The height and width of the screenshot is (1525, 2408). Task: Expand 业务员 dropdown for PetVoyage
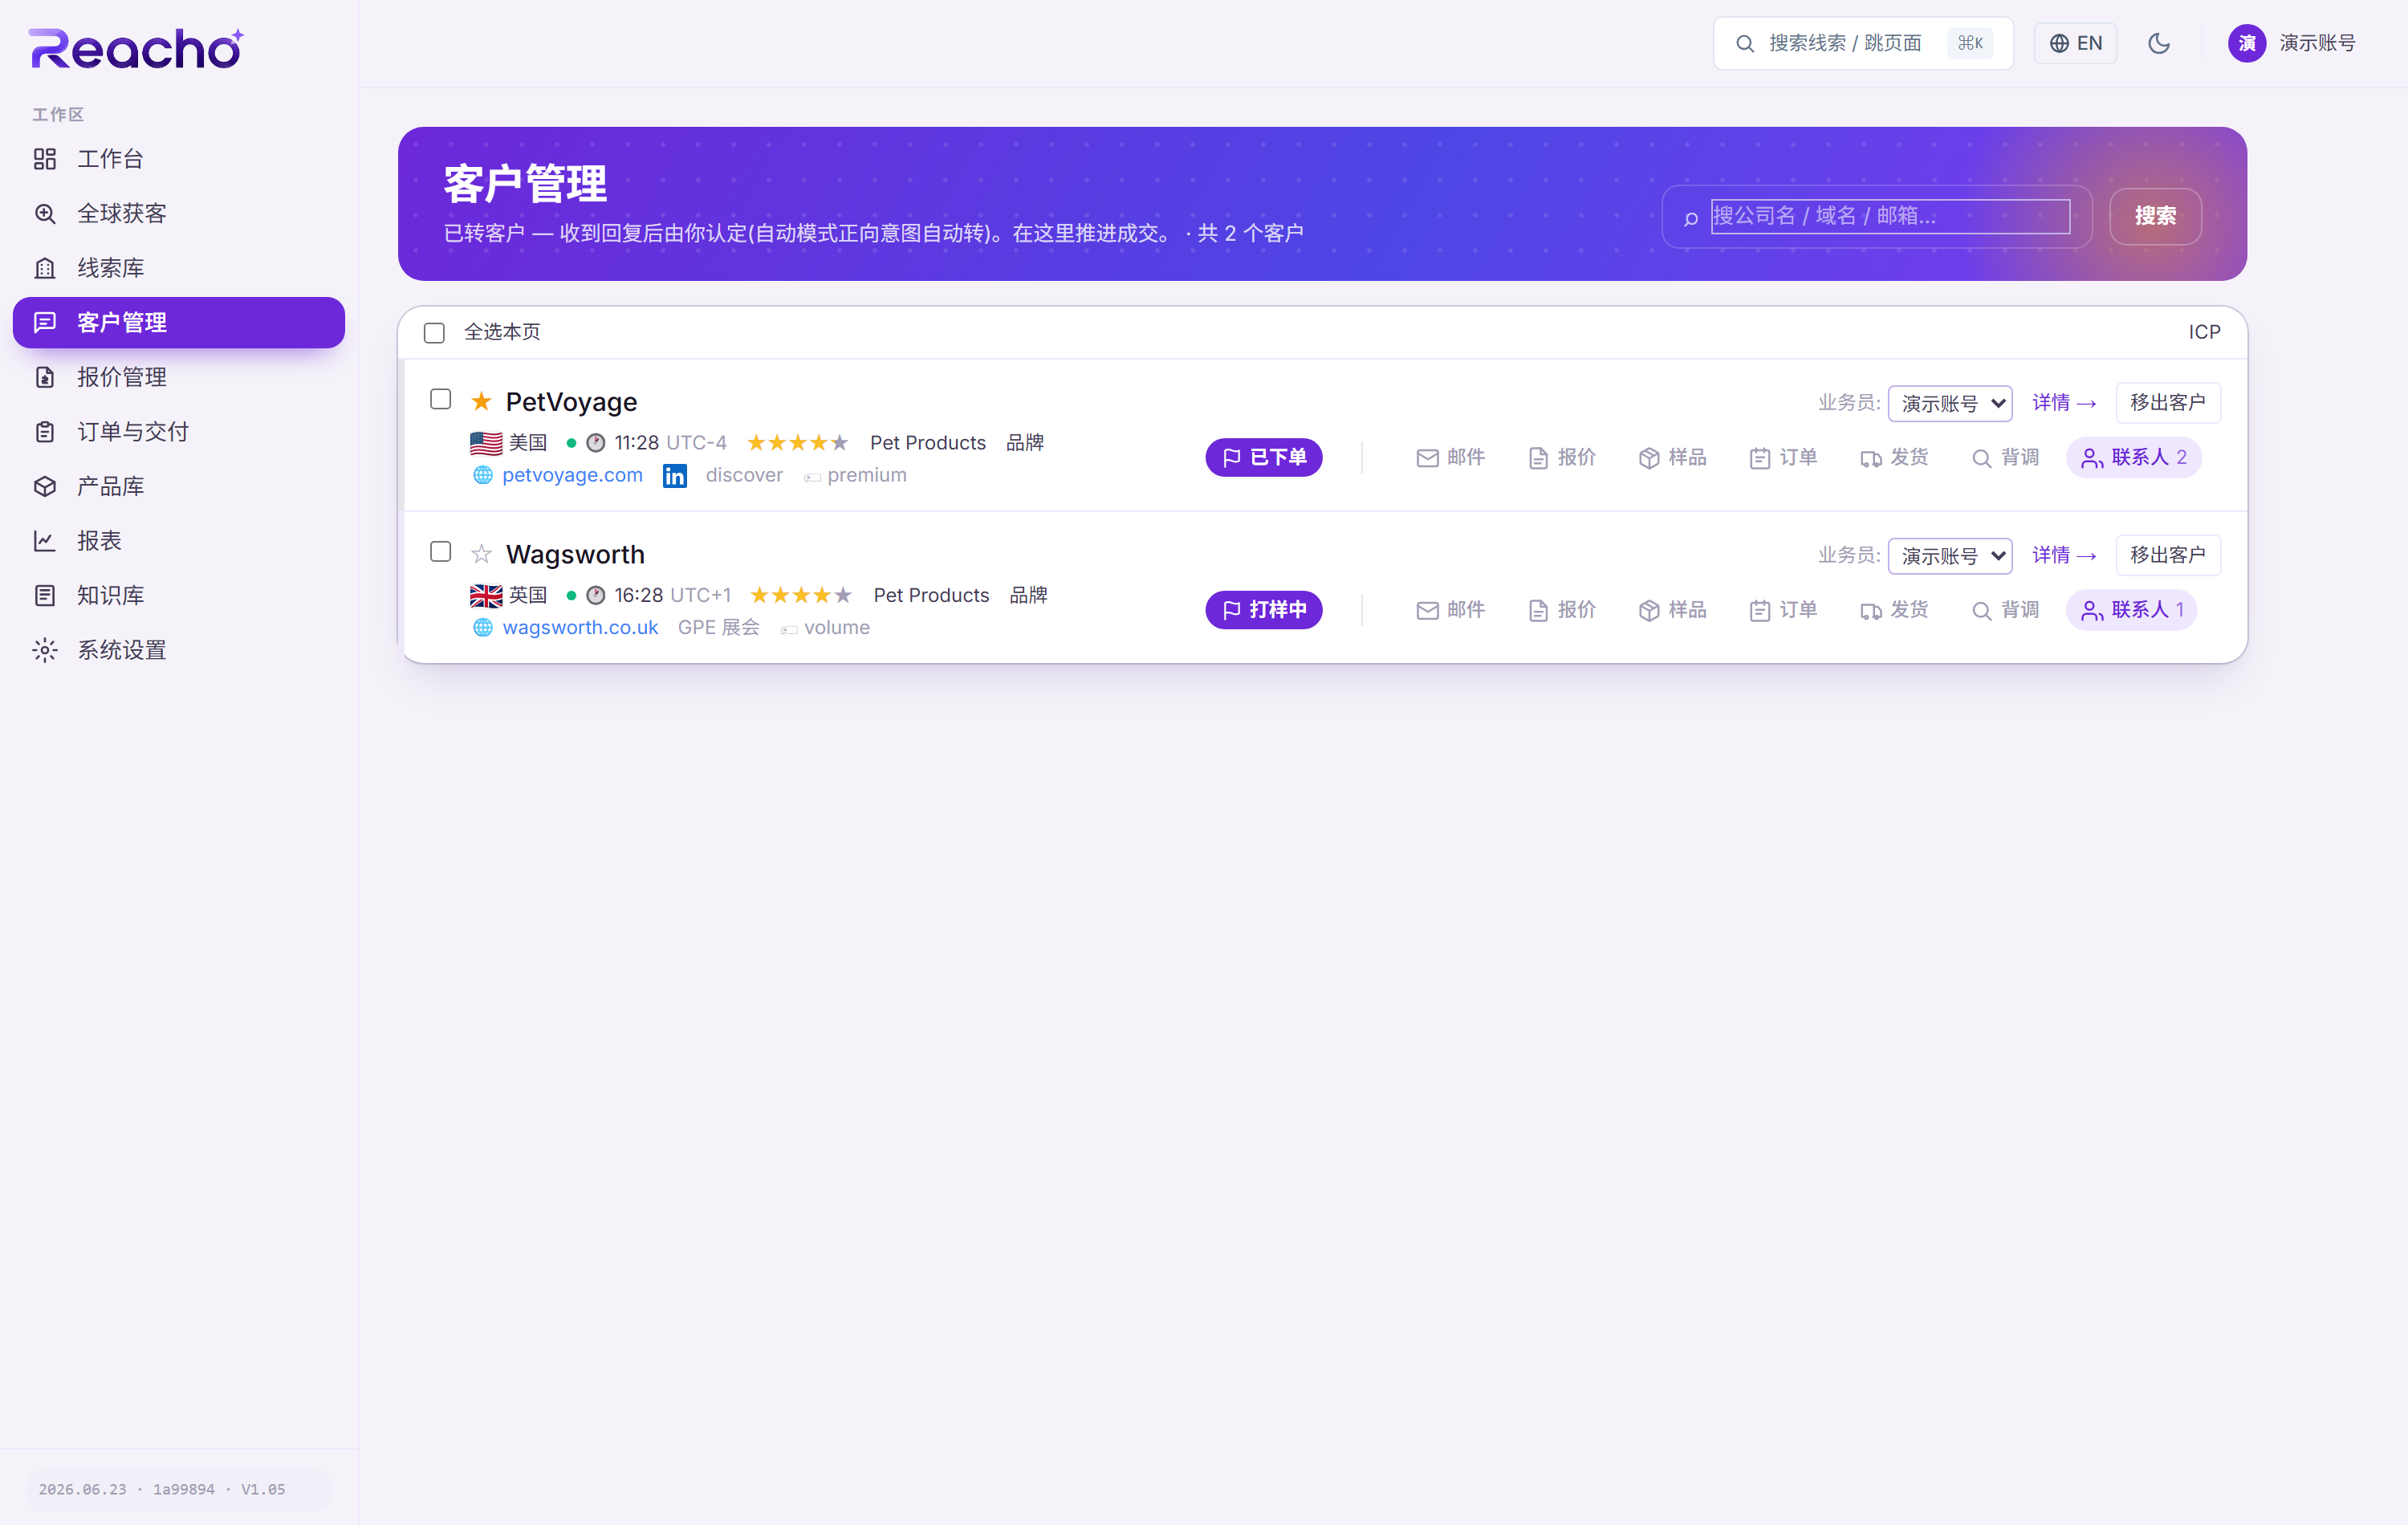coord(1950,403)
